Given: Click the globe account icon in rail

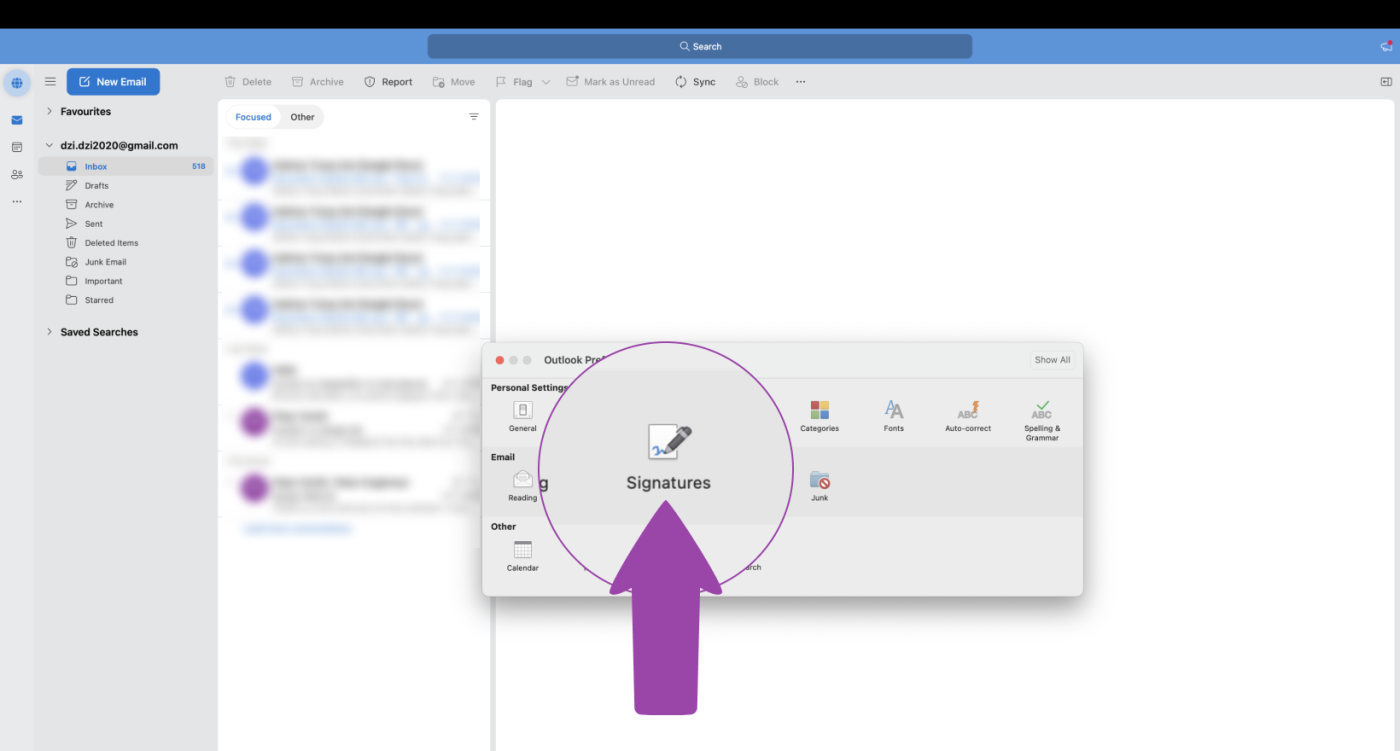Looking at the screenshot, I should 17,83.
